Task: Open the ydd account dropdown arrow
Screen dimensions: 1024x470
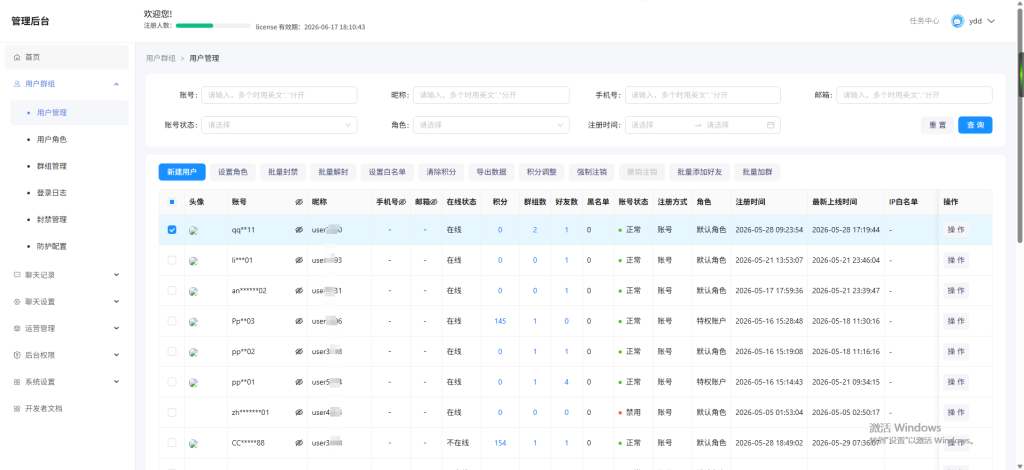Action: click(991, 21)
